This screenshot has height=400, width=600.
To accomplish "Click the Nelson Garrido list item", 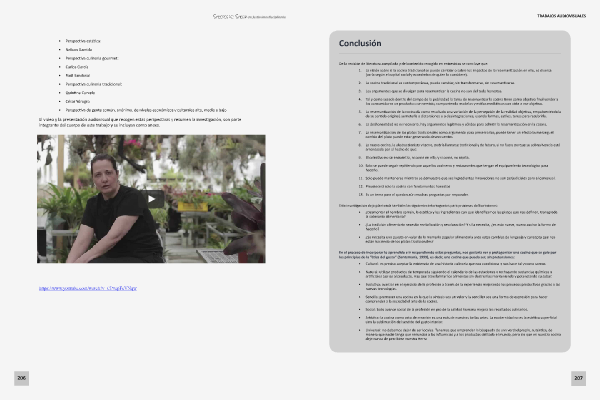I will click(80, 47).
